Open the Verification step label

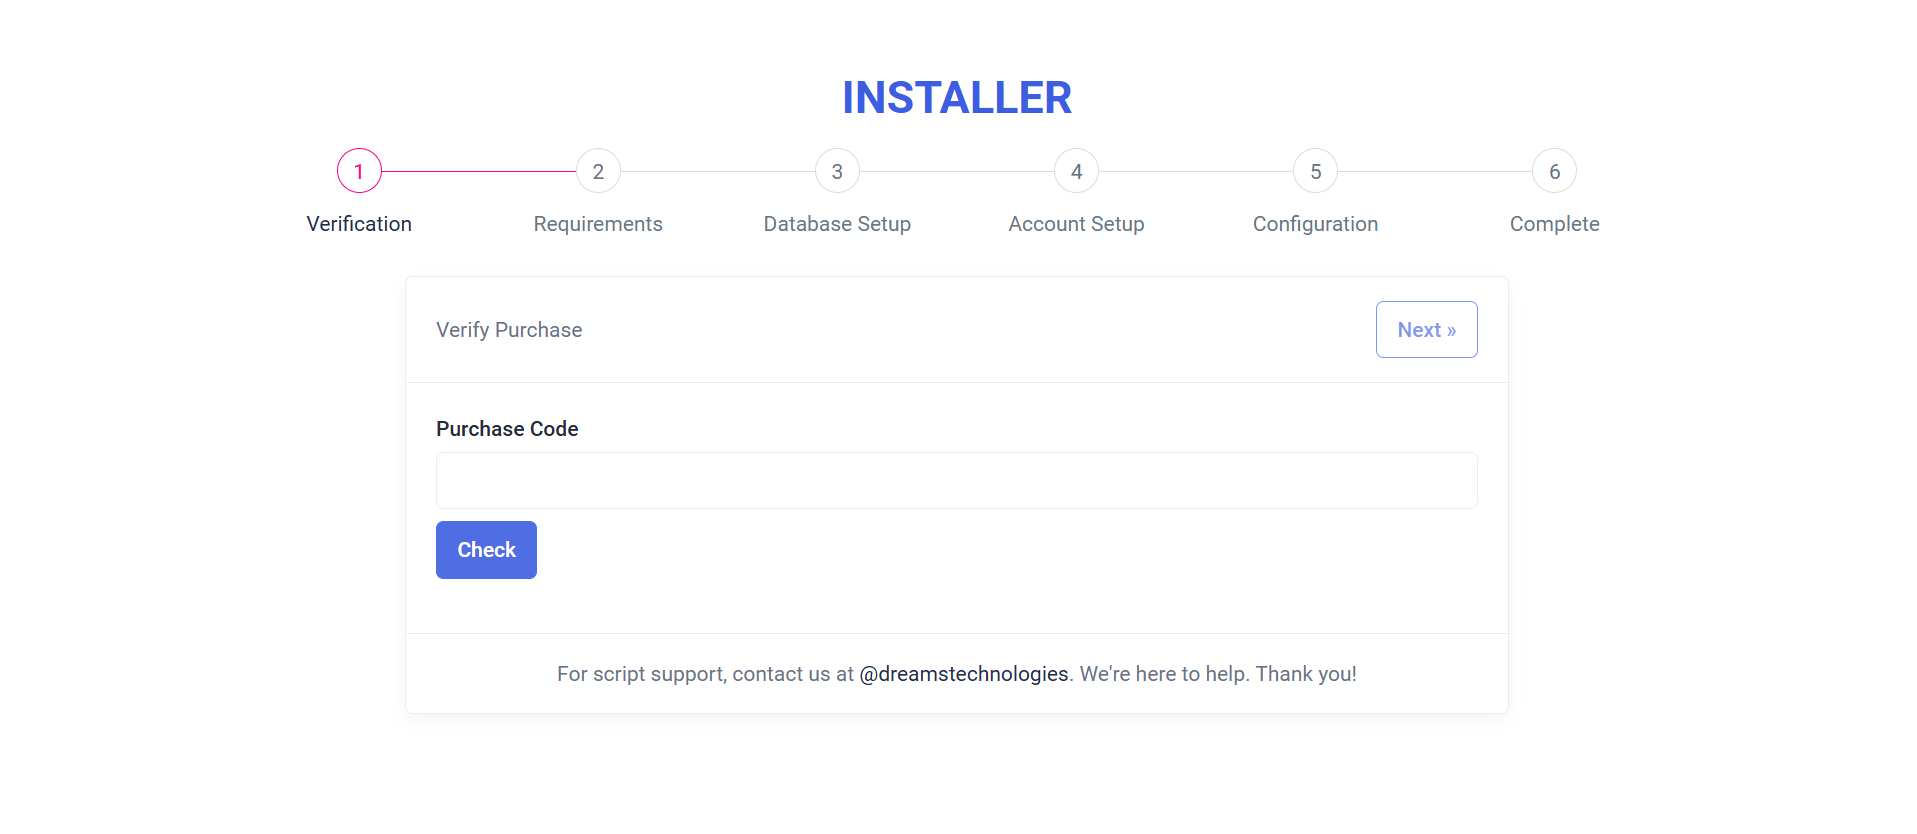pyautogui.click(x=359, y=224)
